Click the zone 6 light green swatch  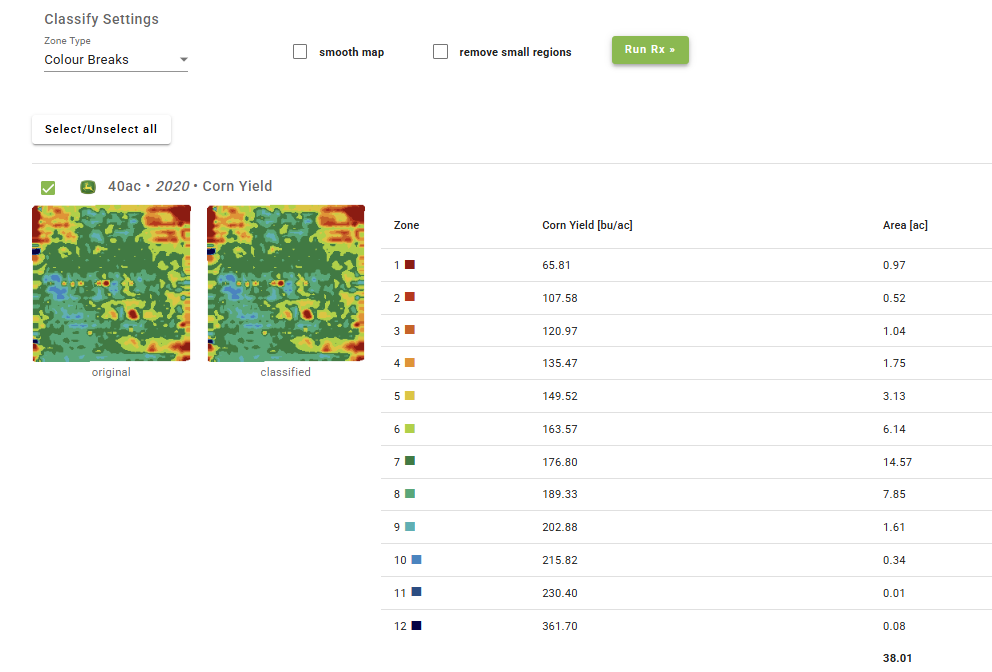[x=410, y=428]
